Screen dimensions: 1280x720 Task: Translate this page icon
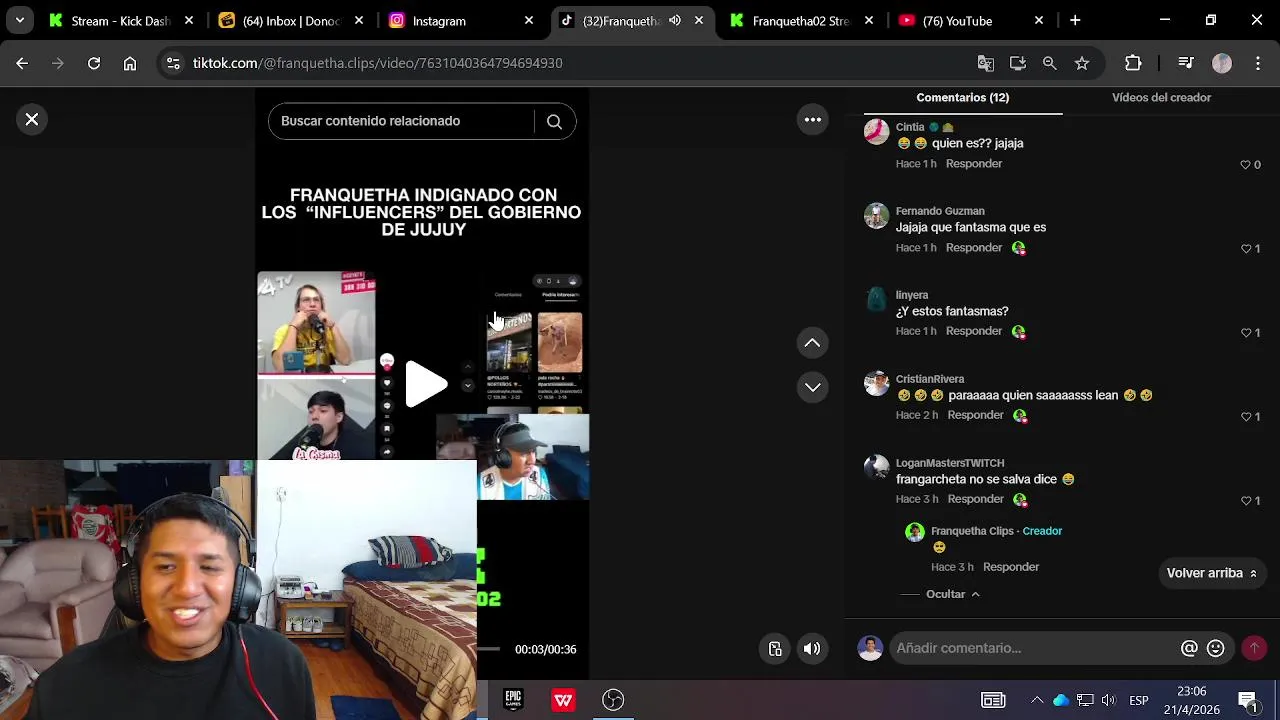[x=986, y=63]
